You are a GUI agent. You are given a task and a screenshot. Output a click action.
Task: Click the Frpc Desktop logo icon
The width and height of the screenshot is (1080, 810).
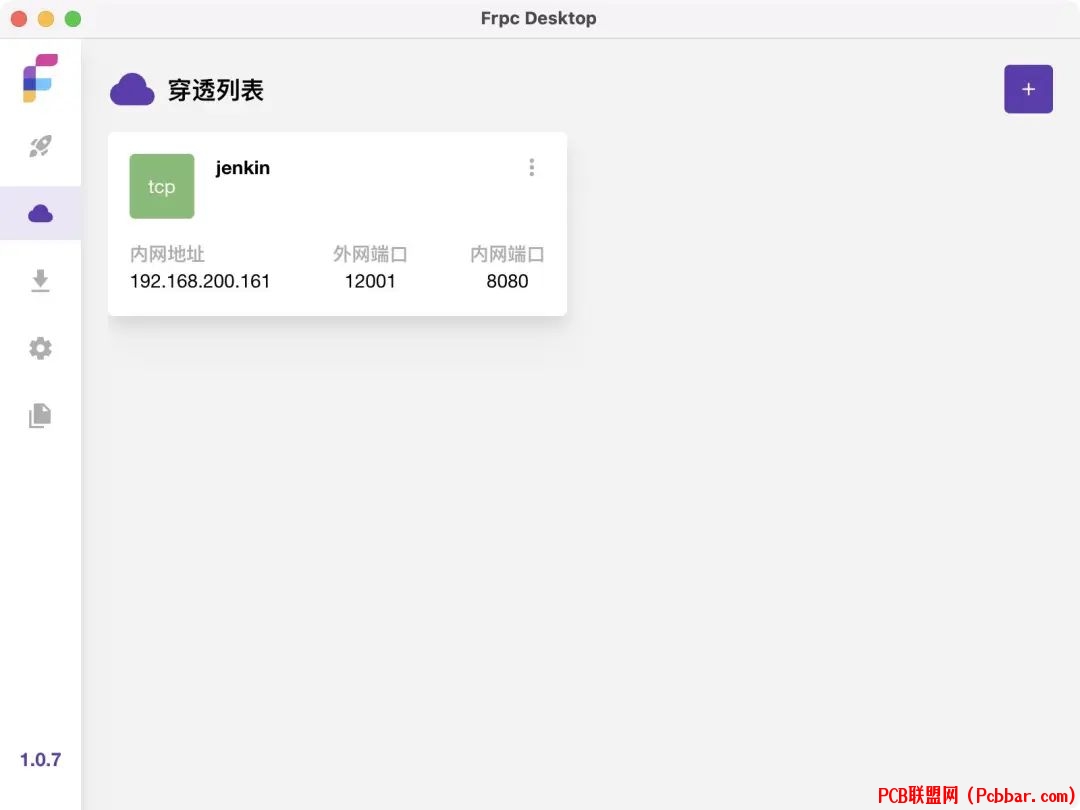pos(40,78)
